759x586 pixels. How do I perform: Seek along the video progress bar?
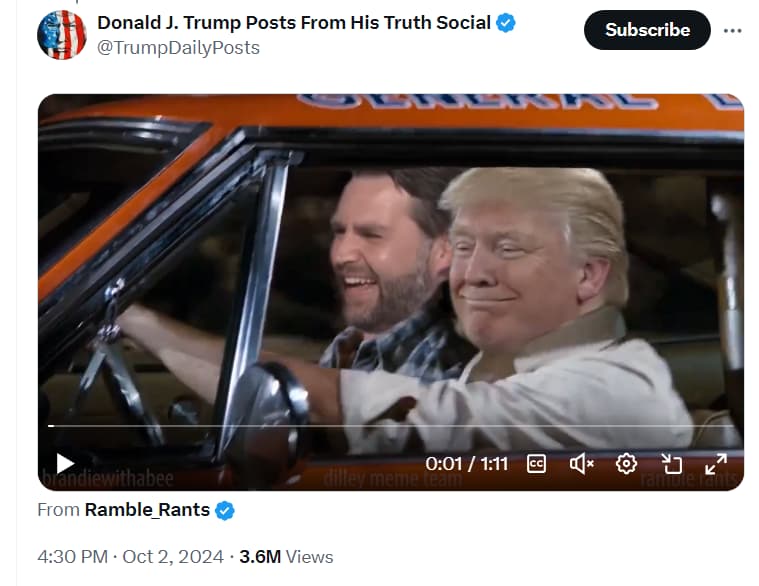pyautogui.click(x=390, y=426)
